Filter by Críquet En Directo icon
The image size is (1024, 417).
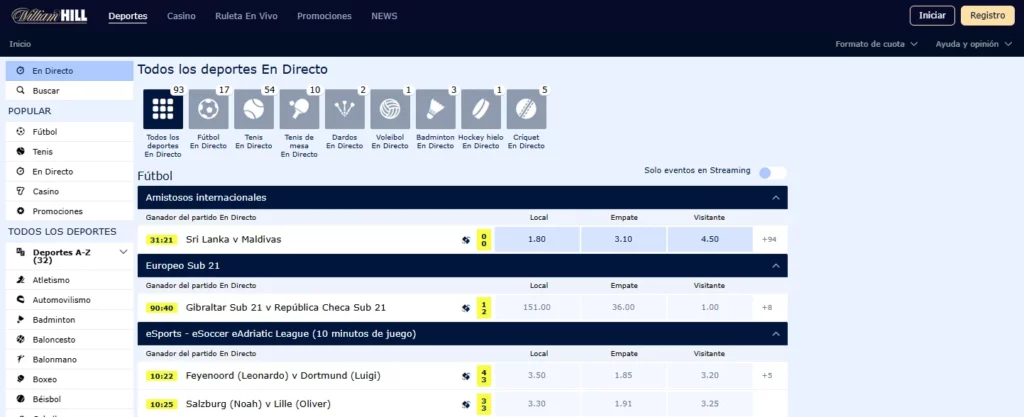point(526,109)
